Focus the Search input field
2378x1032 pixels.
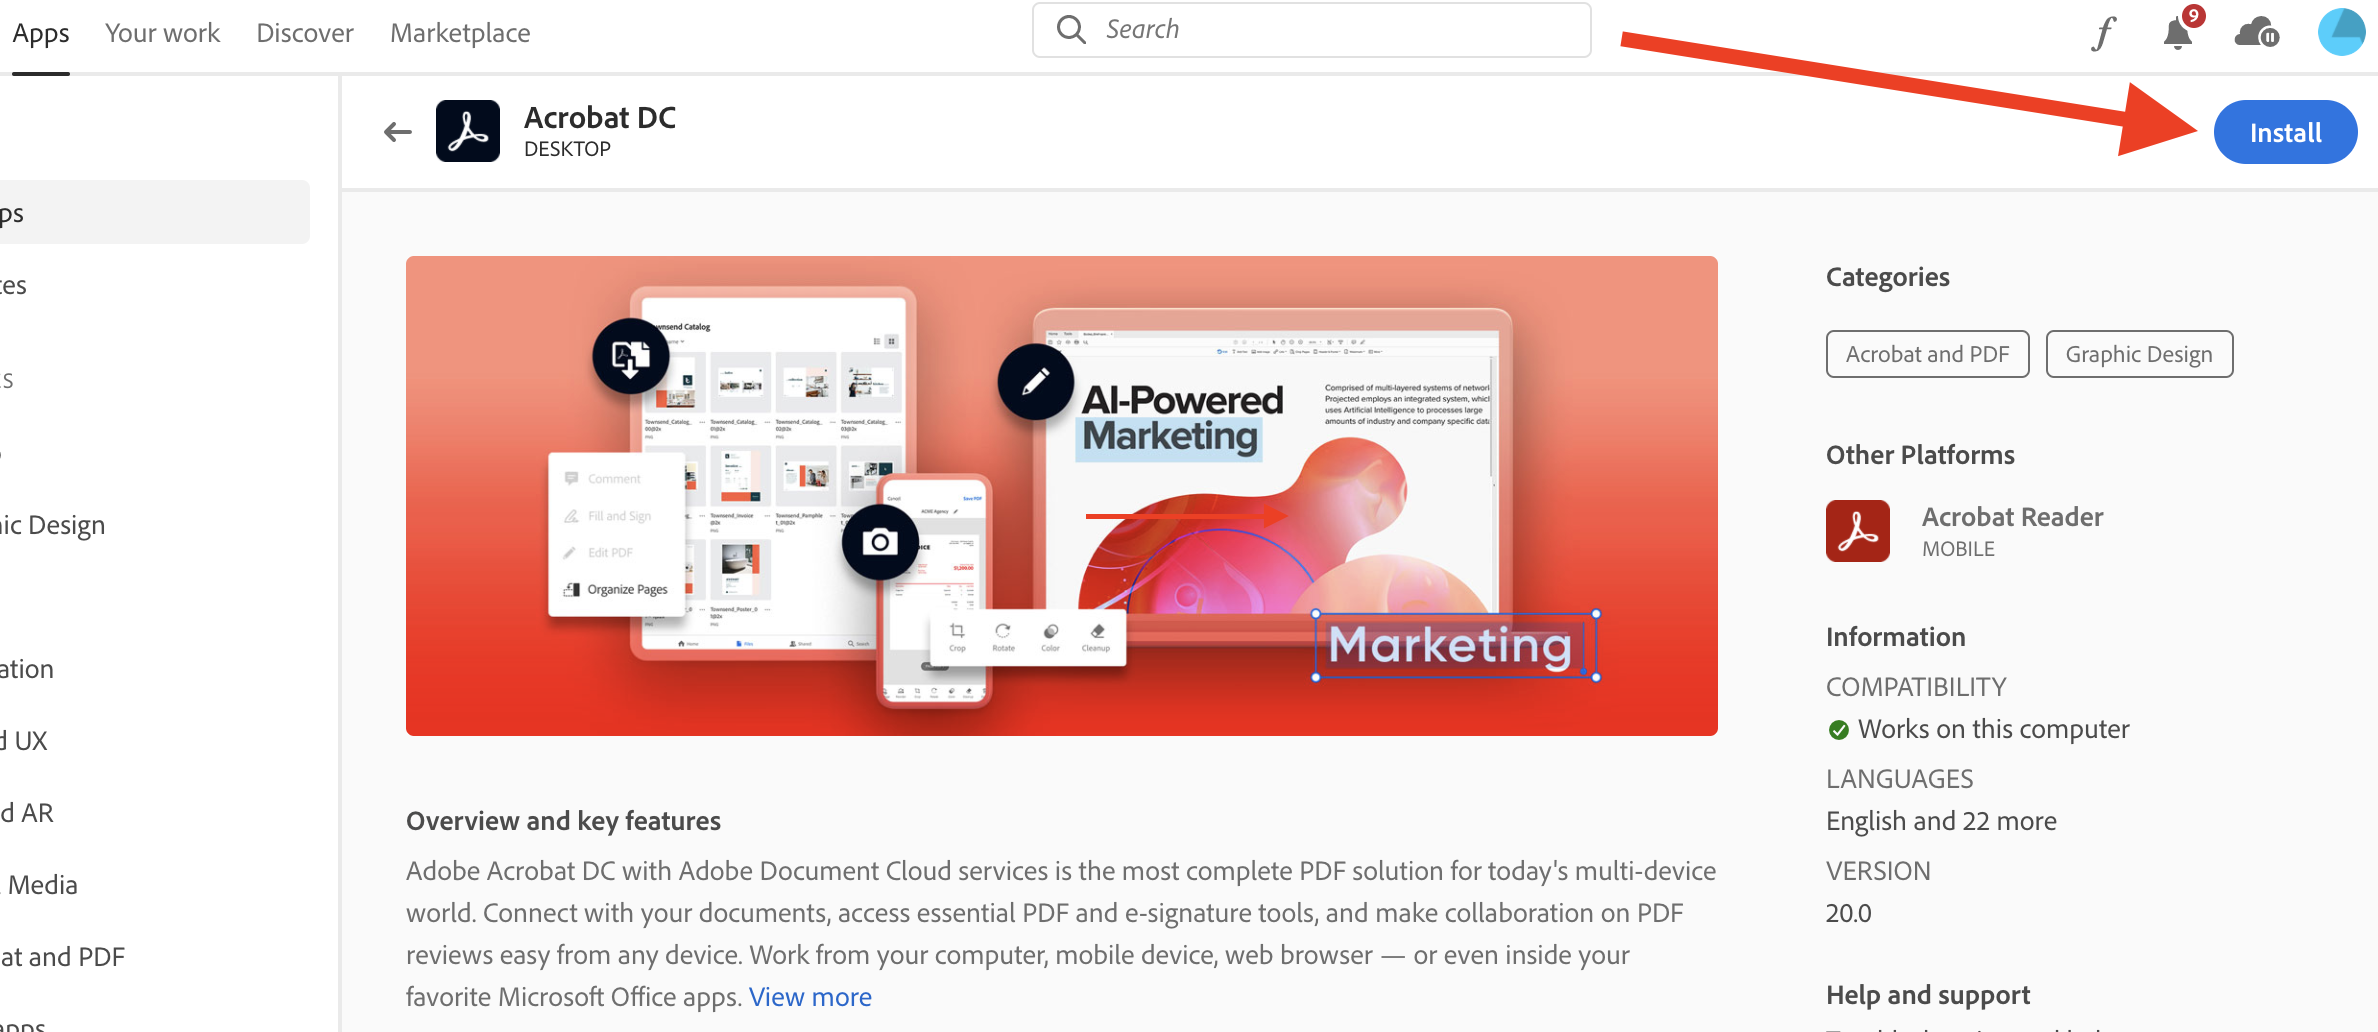1311,30
